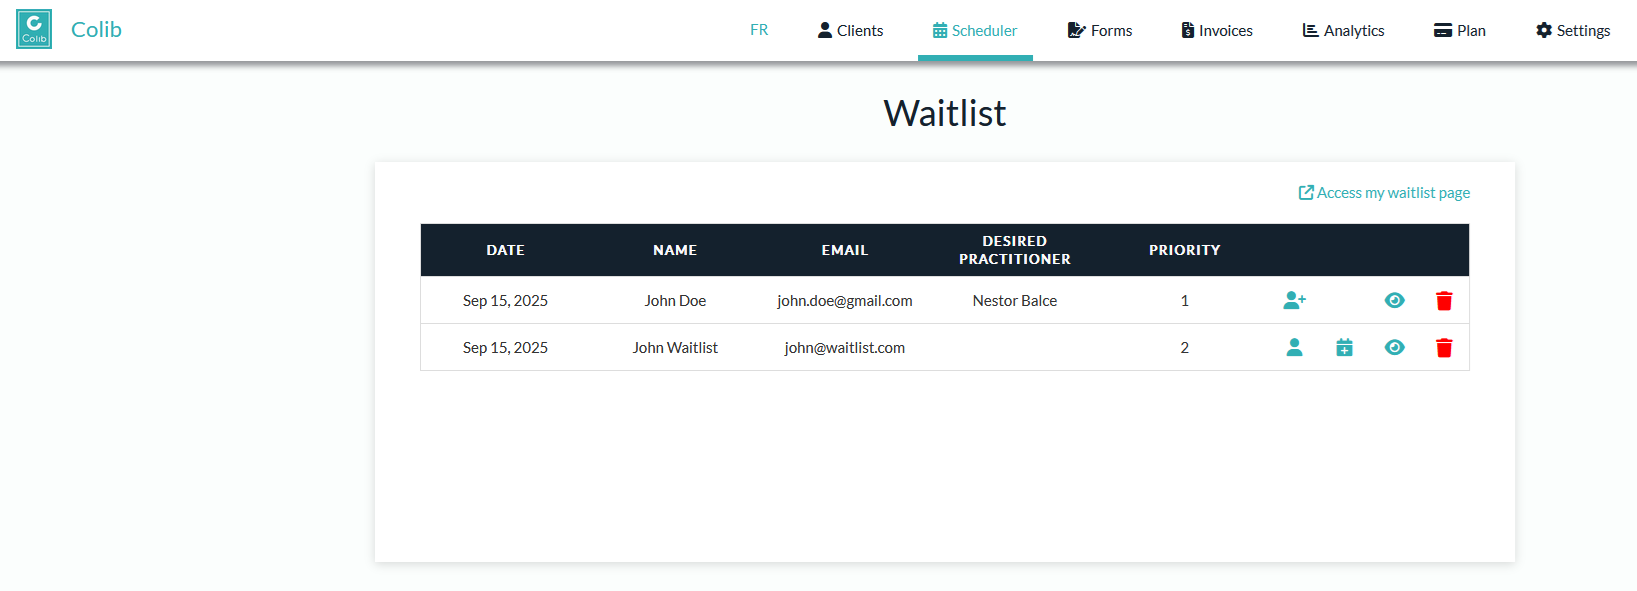
Task: Click the John Doe name cell
Action: (675, 300)
